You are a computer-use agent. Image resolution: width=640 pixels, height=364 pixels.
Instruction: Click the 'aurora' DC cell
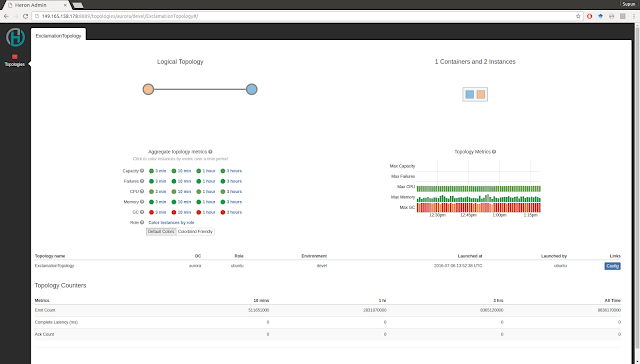point(195,266)
